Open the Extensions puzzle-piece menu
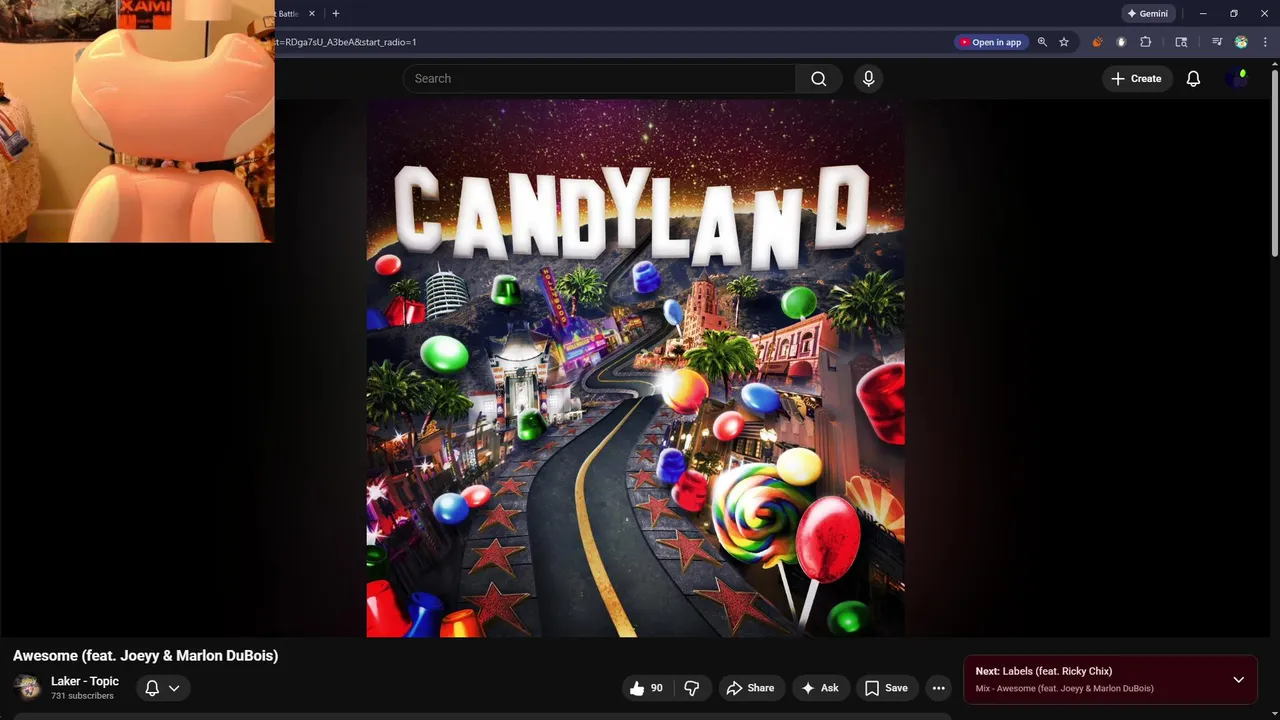This screenshot has height=720, width=1280. click(1146, 42)
